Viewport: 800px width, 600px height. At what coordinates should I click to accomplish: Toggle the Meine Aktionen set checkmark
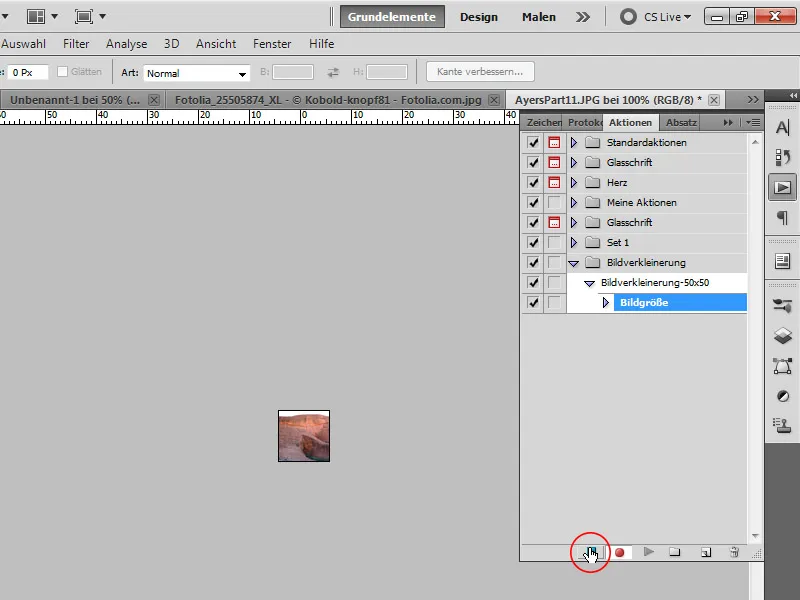(x=533, y=203)
